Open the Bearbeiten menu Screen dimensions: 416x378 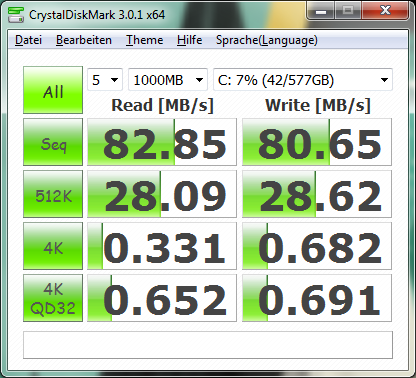(x=84, y=40)
